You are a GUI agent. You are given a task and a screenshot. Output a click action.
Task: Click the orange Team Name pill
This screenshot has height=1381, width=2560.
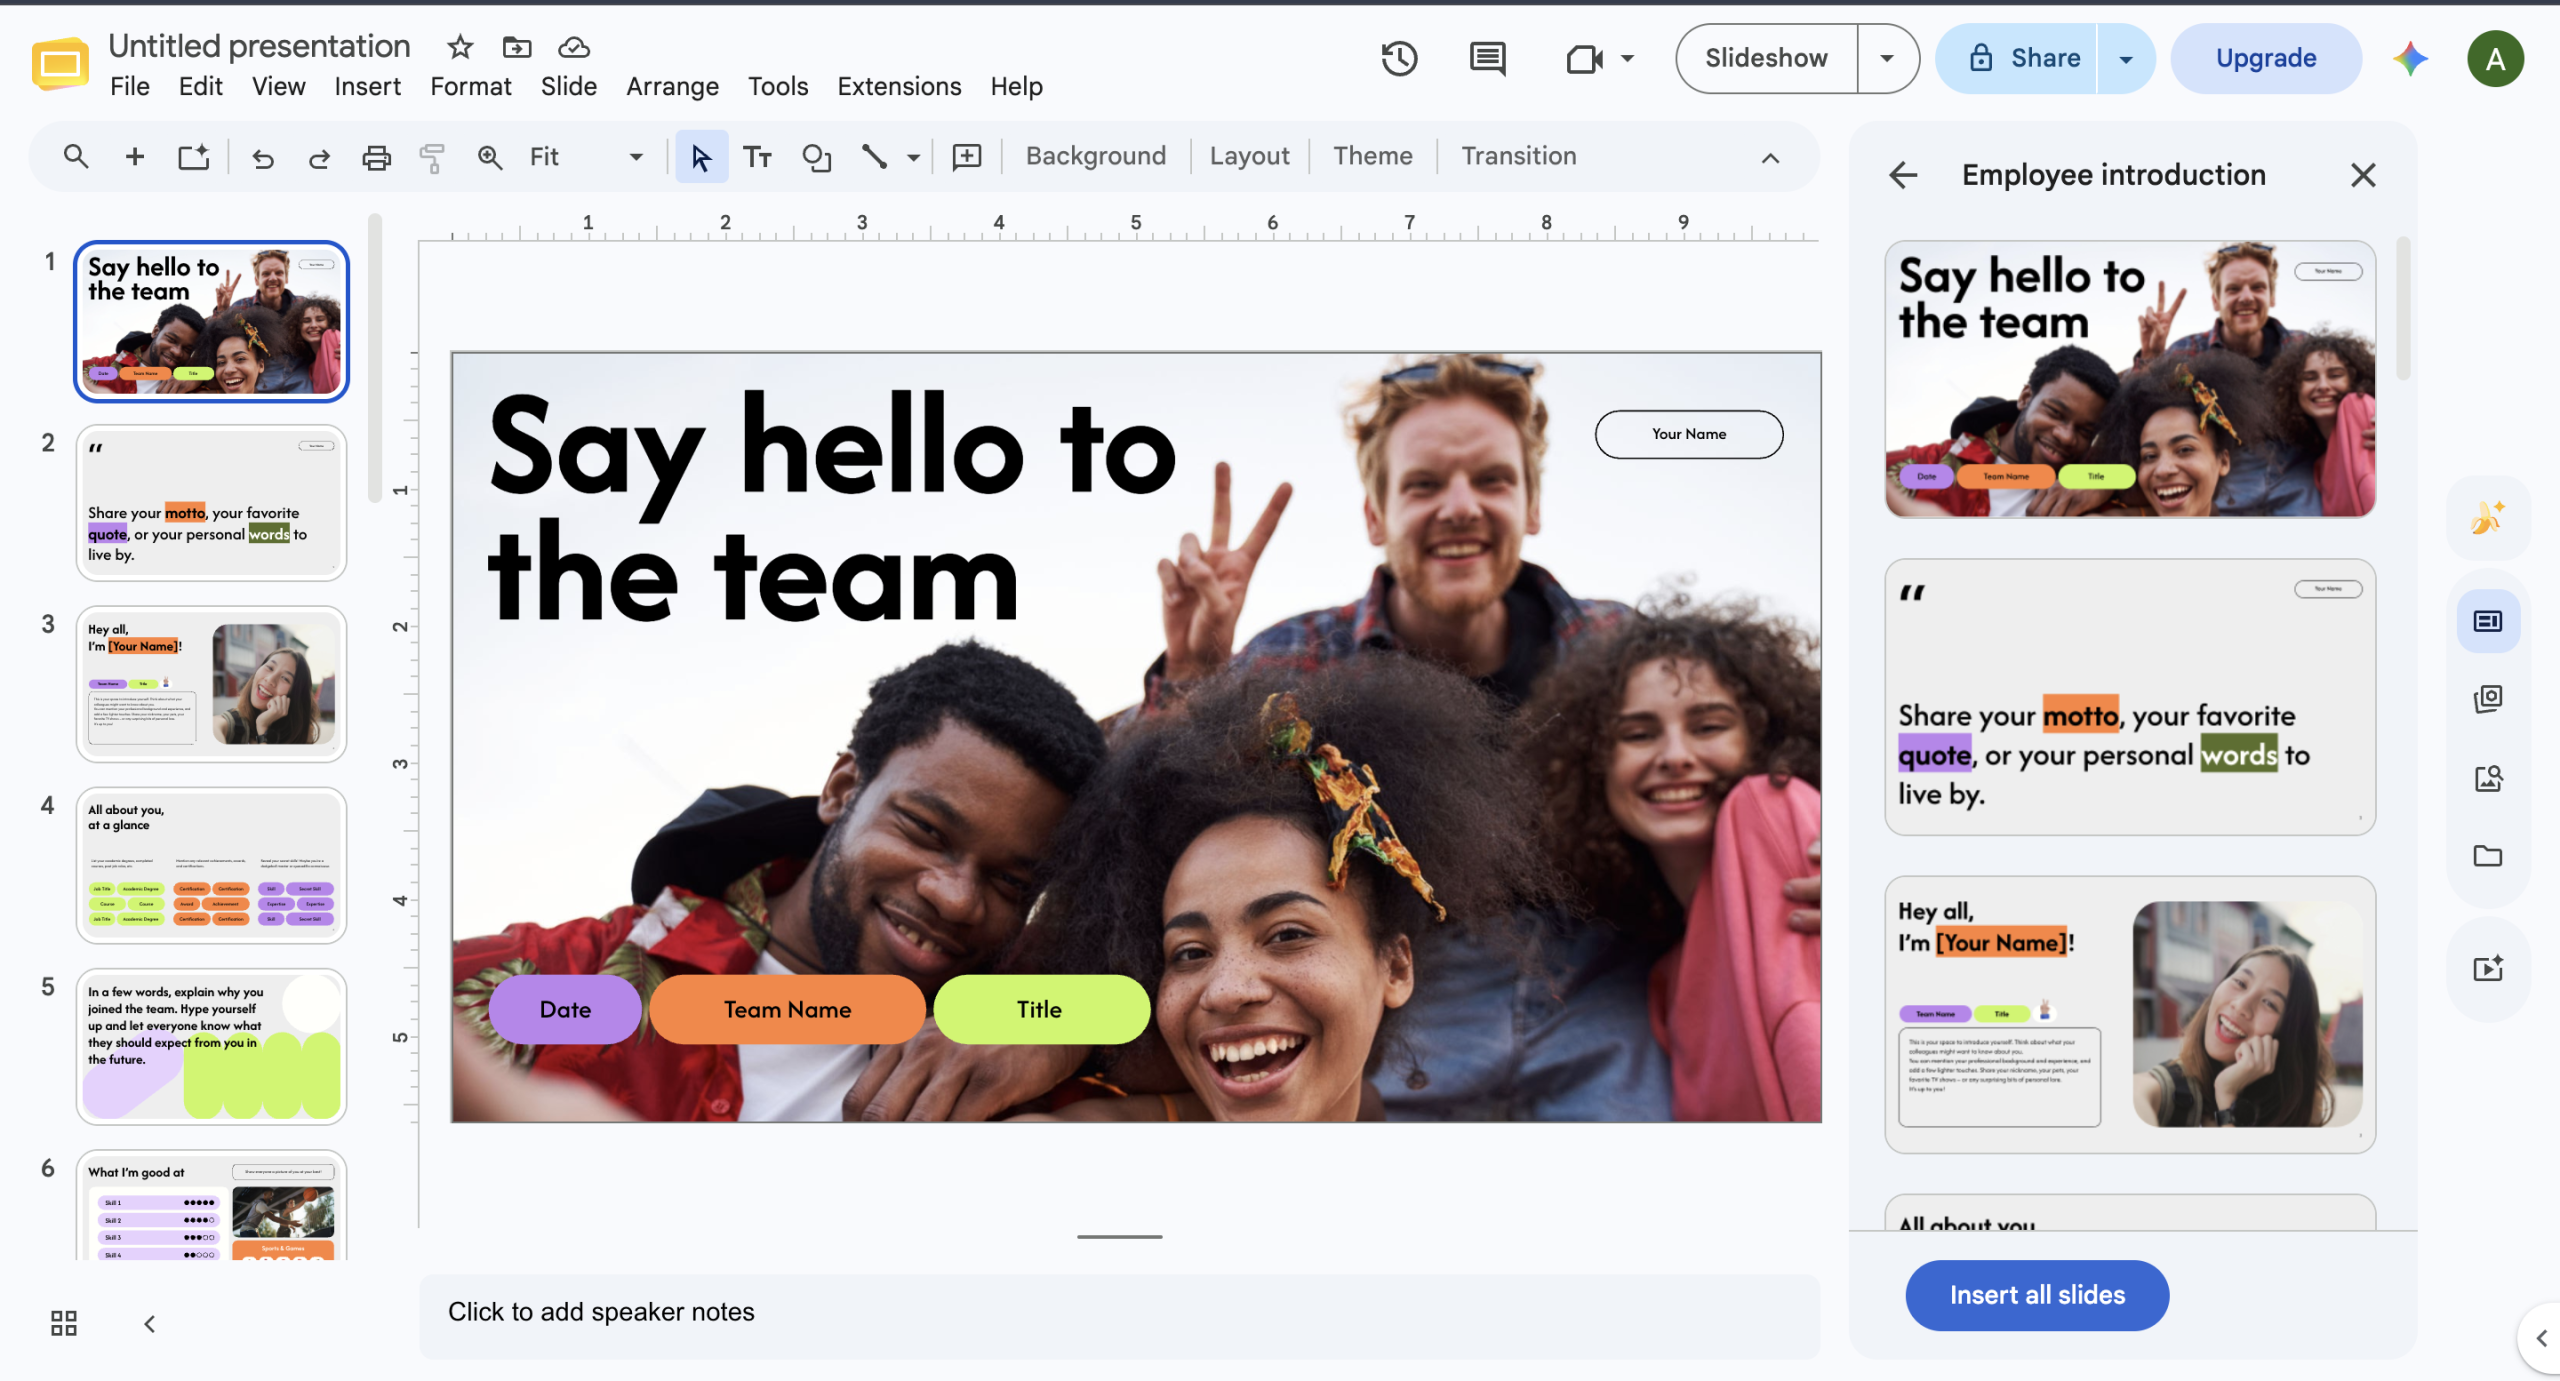coord(787,1010)
